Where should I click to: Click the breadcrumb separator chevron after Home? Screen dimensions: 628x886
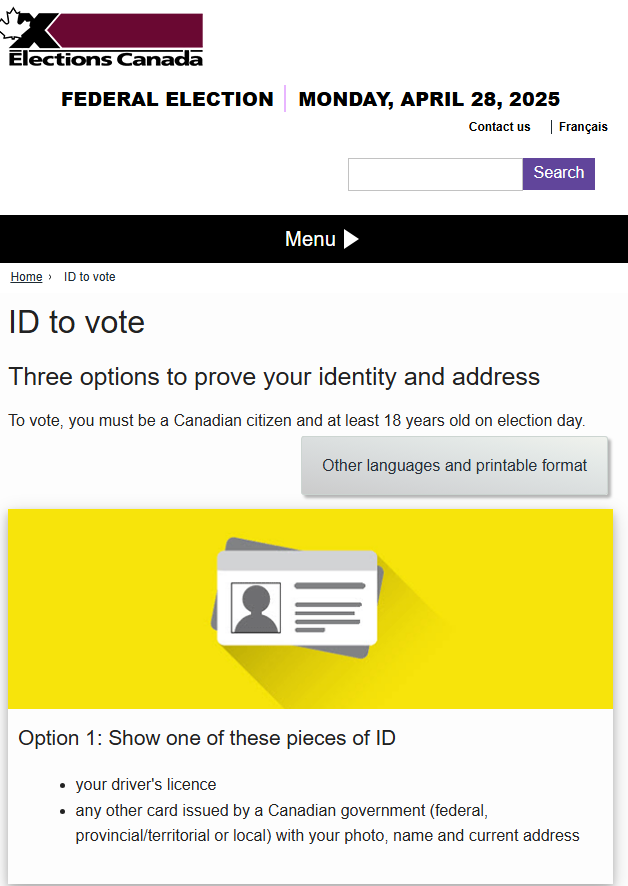[50, 277]
